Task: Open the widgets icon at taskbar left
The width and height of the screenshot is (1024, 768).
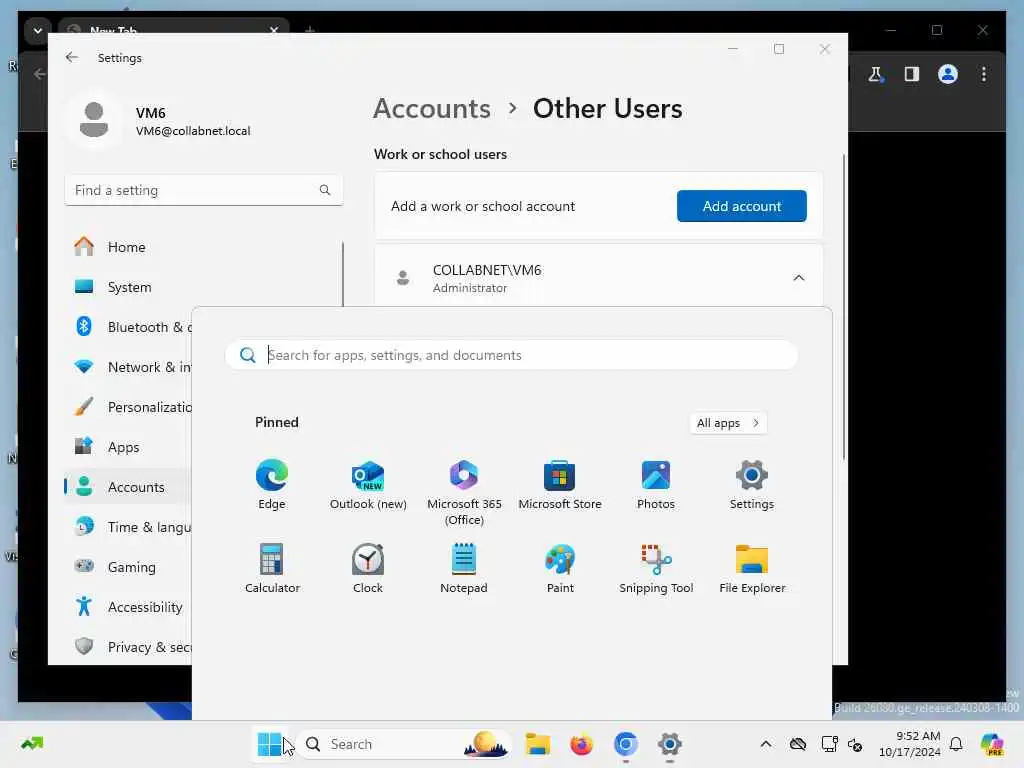Action: tap(32, 744)
